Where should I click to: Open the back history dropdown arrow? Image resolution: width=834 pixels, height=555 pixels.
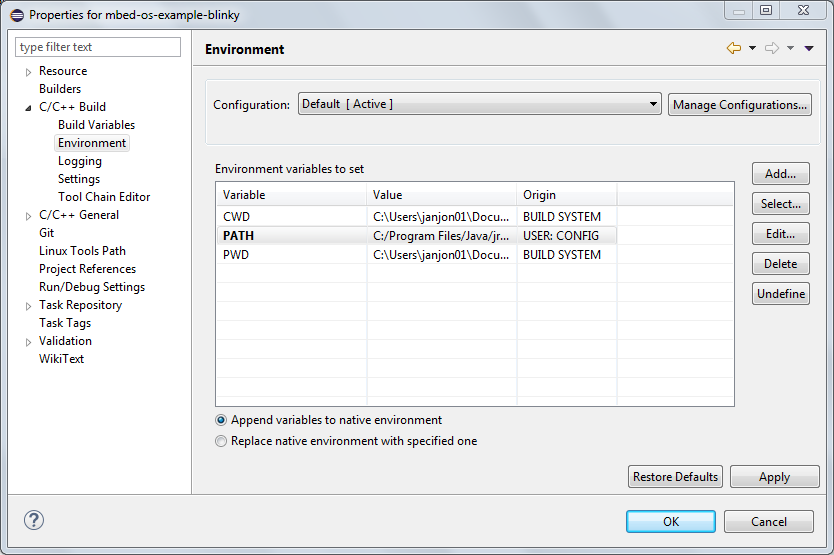click(x=752, y=49)
